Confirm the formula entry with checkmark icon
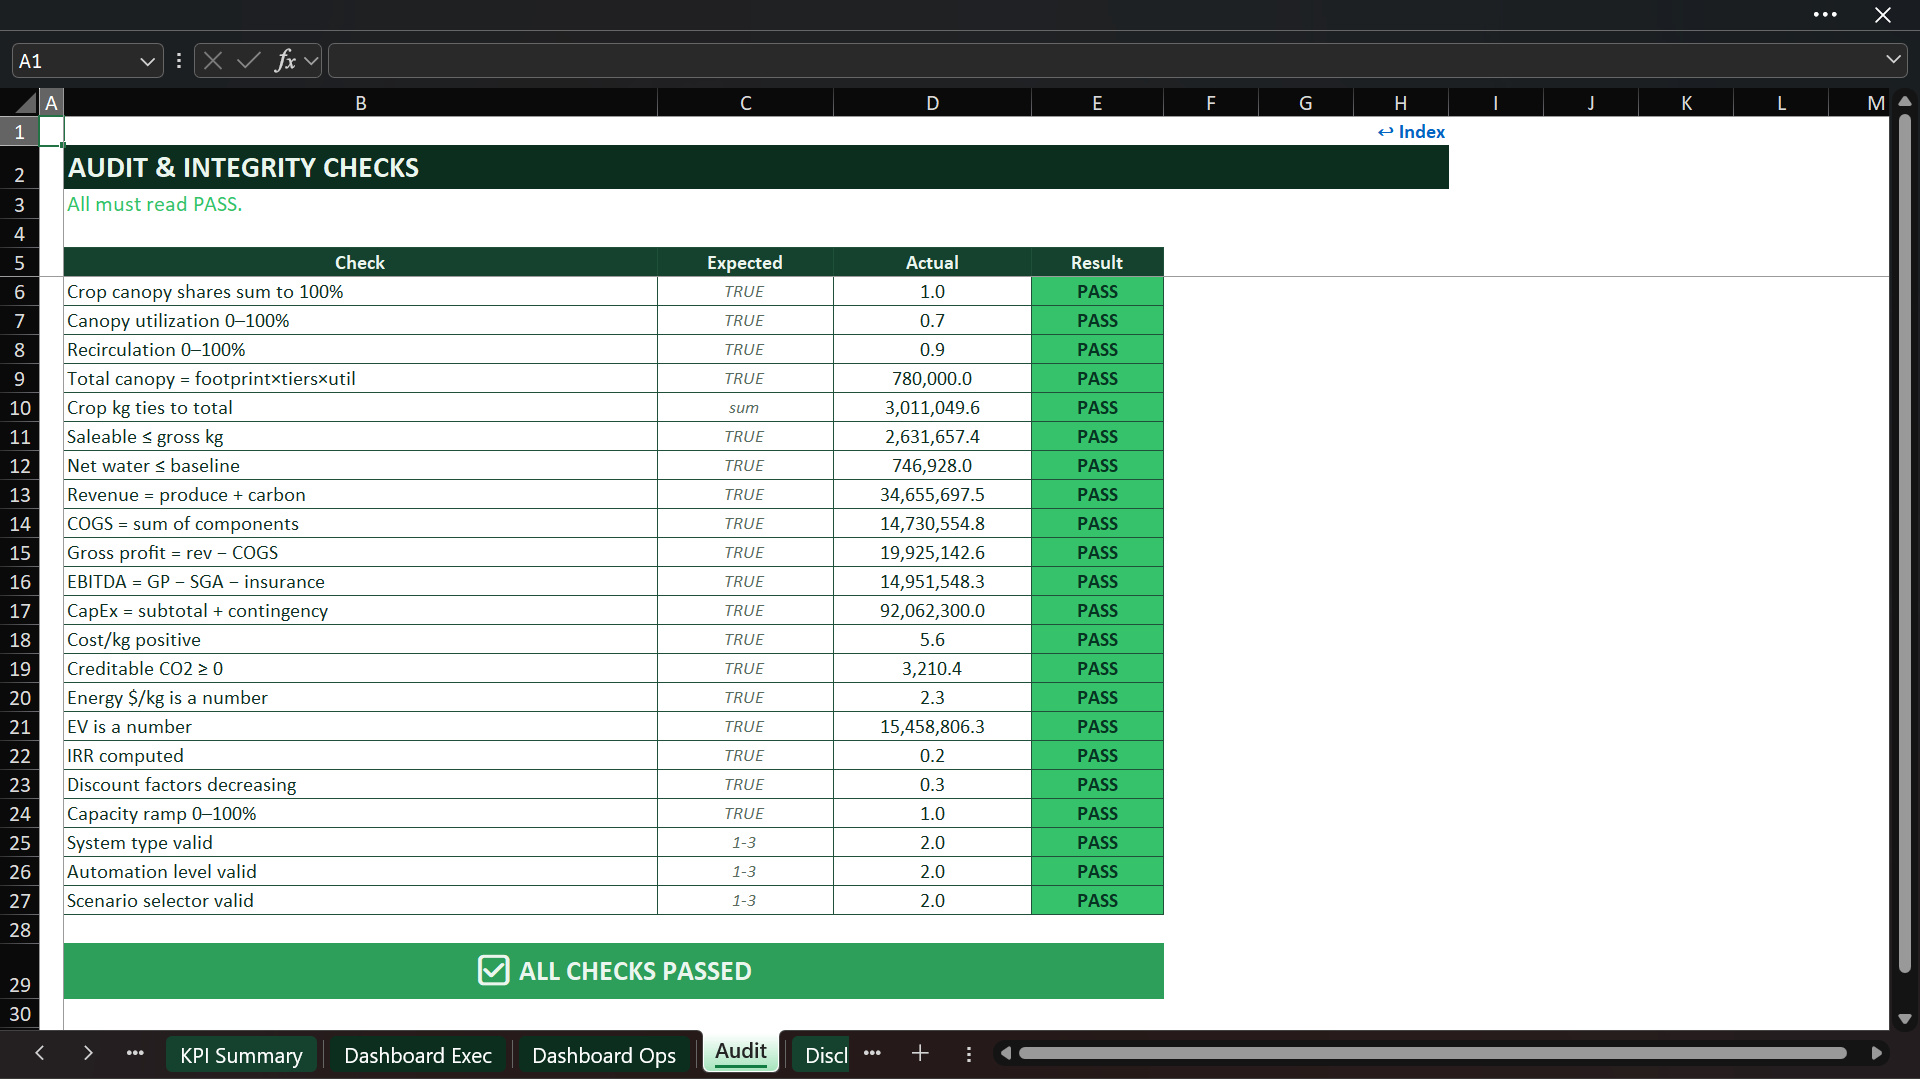The image size is (1920, 1080). 249,61
